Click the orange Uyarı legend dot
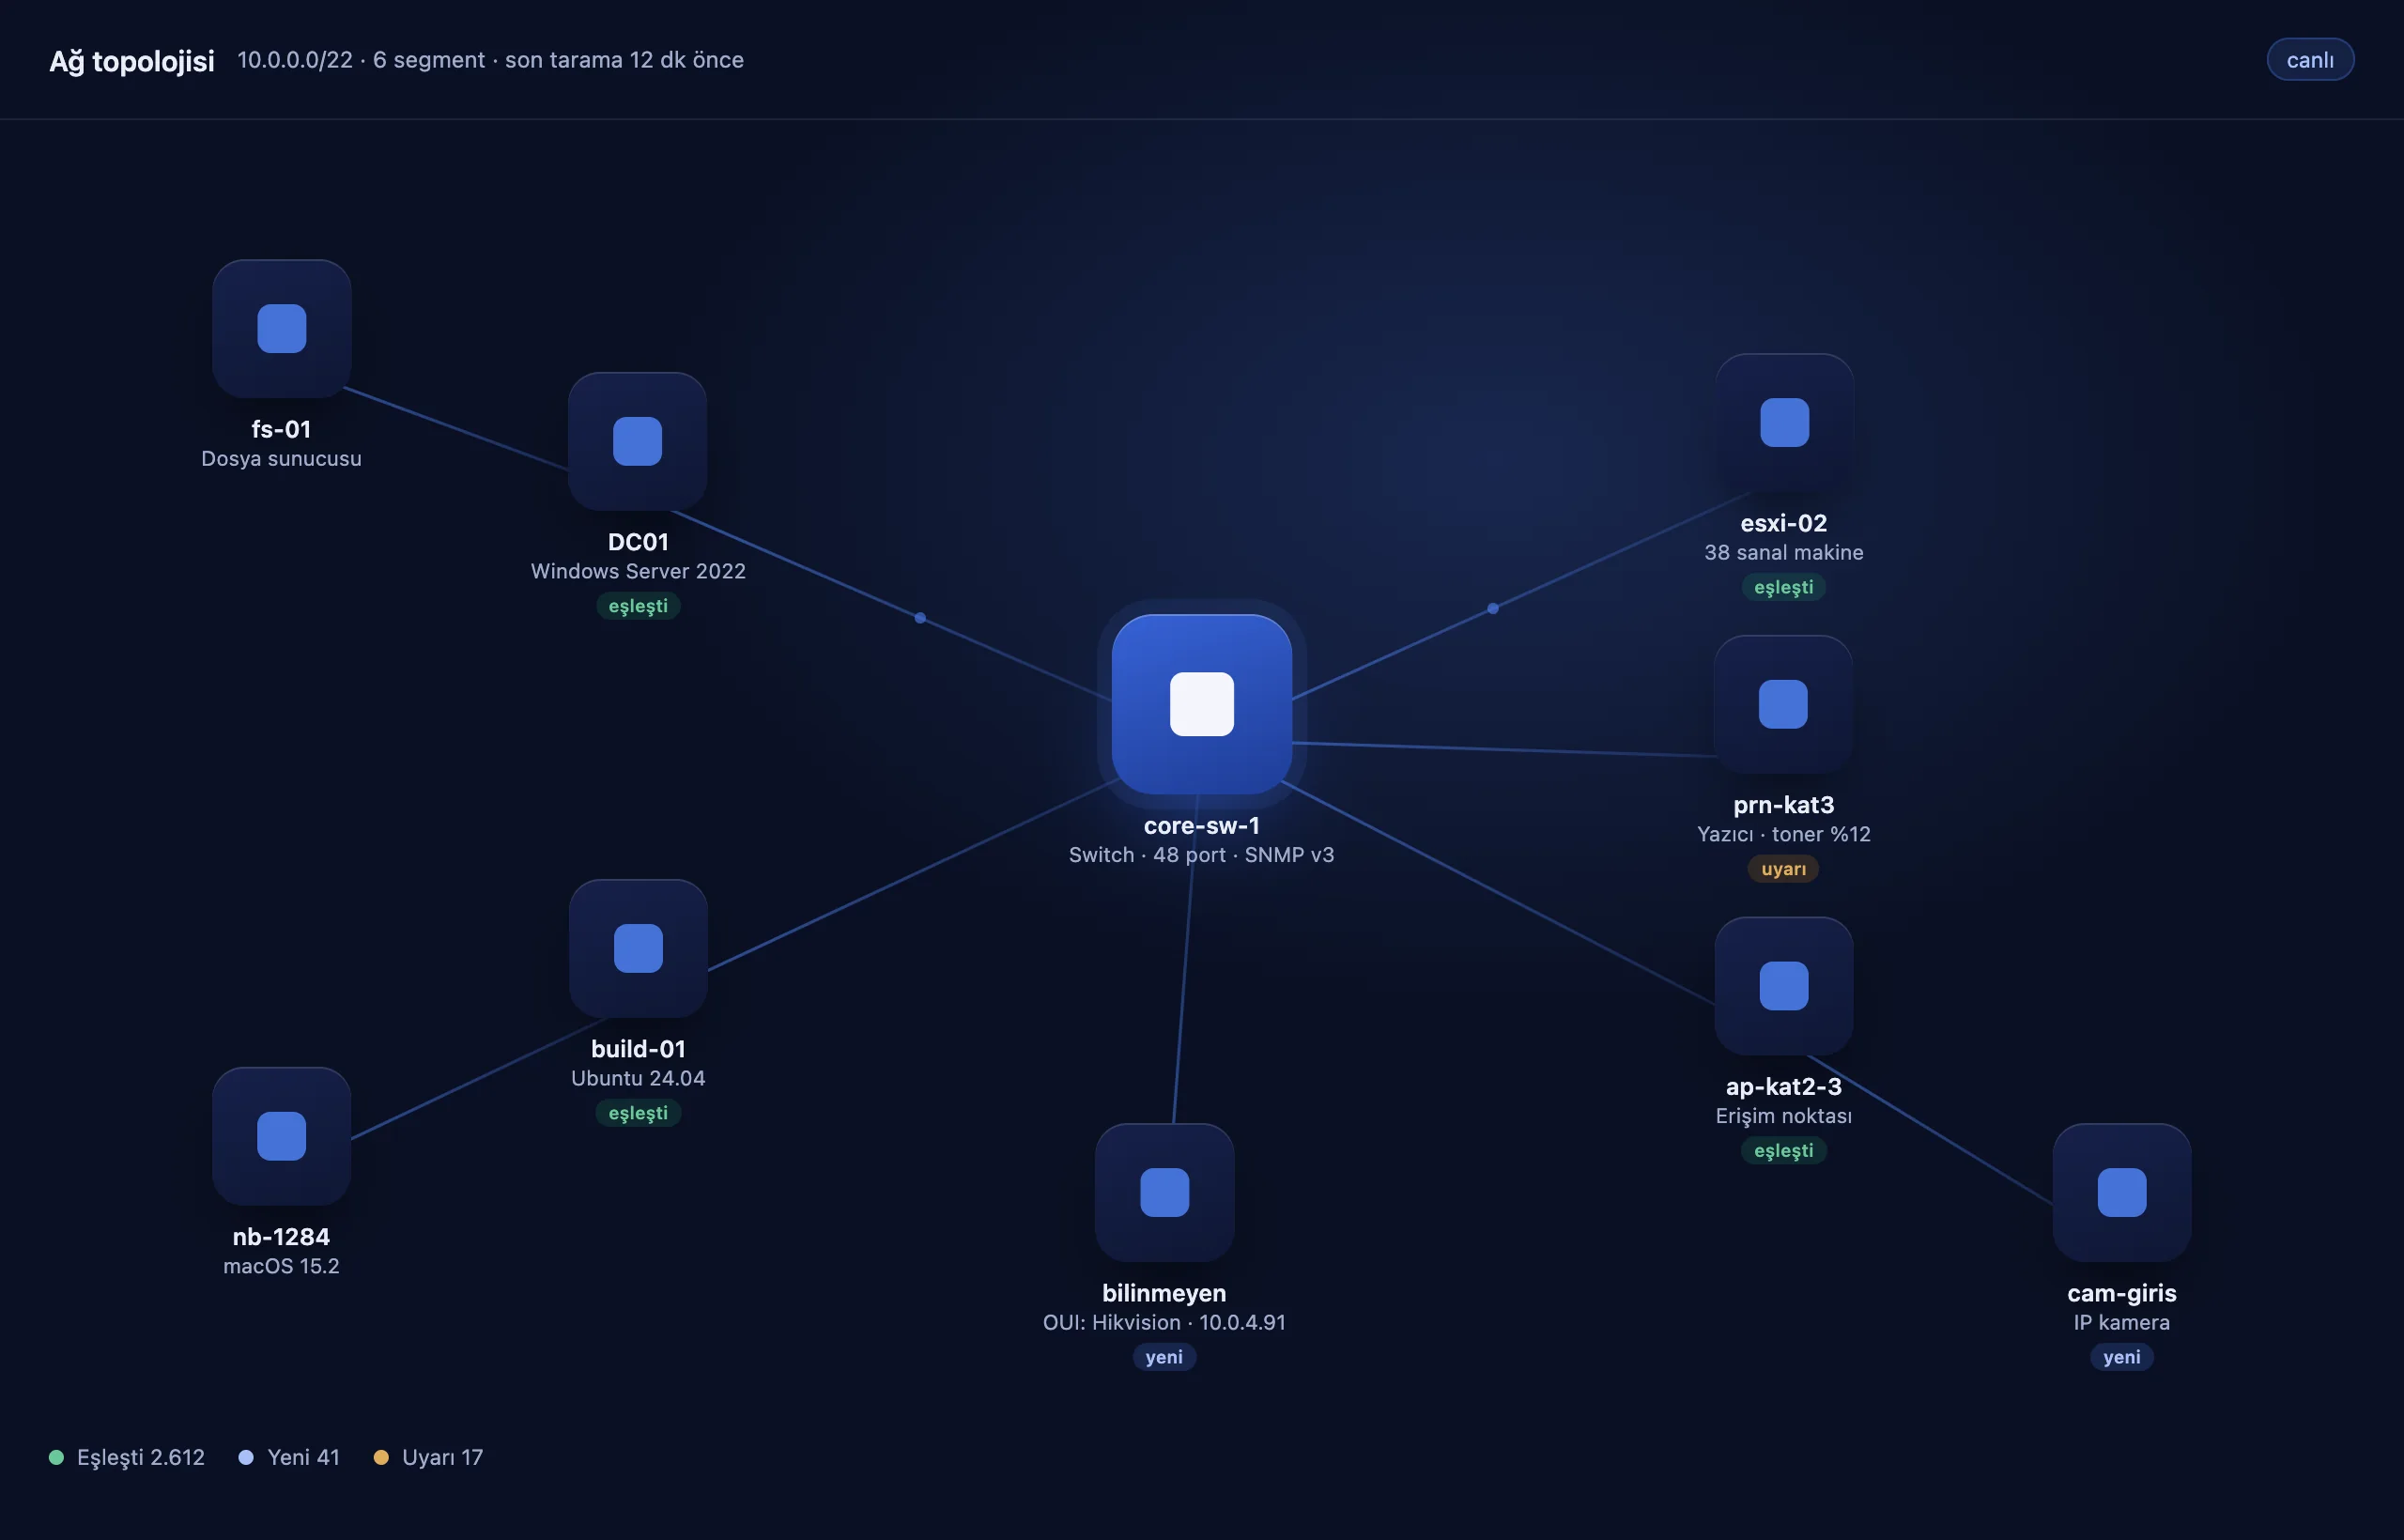 click(x=381, y=1457)
